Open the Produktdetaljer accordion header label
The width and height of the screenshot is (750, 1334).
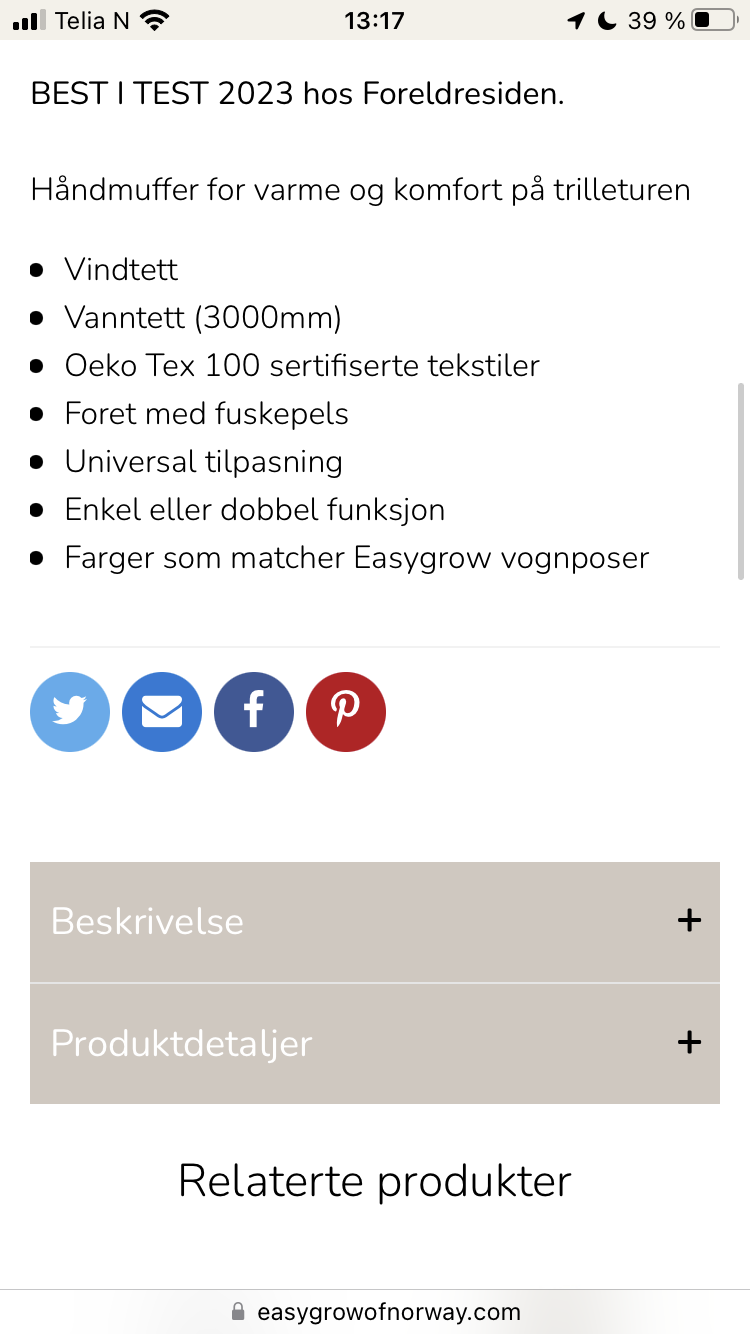pos(182,1043)
